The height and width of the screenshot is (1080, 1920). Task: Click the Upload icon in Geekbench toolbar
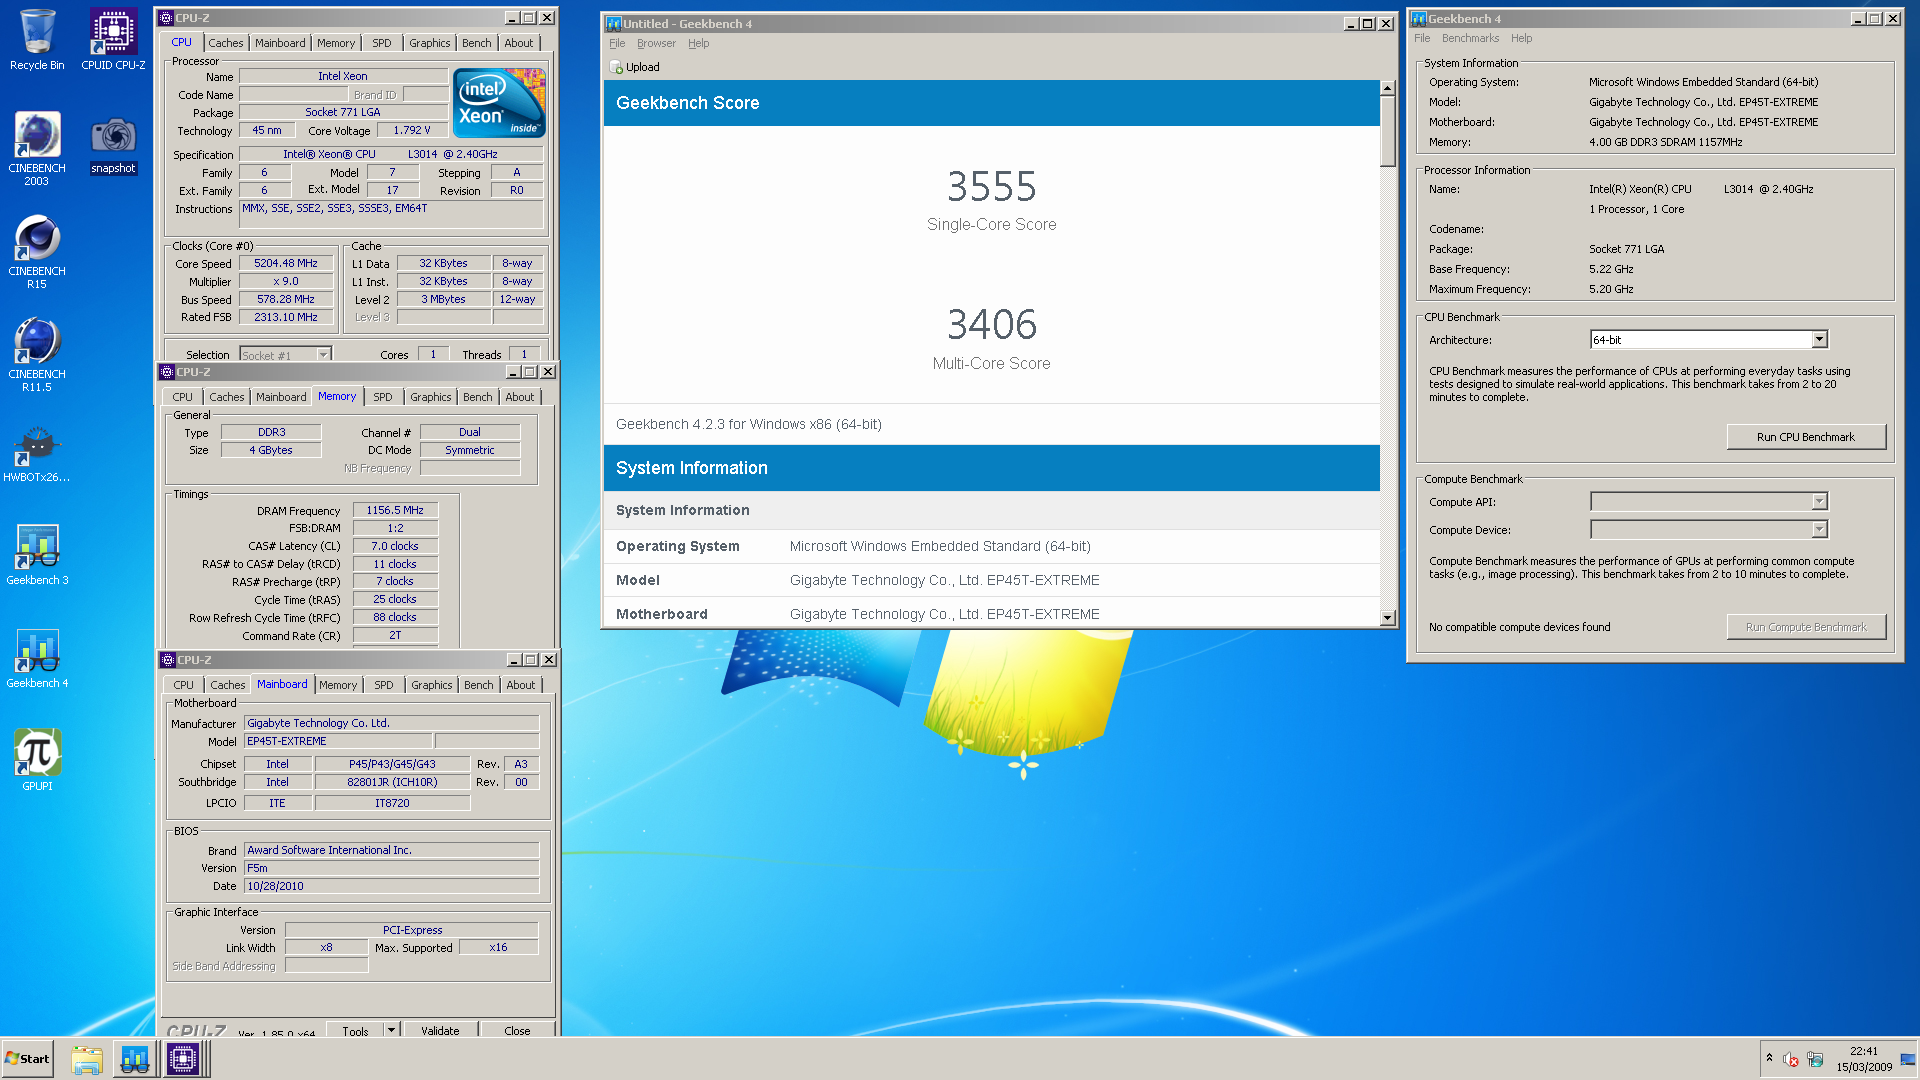616,67
